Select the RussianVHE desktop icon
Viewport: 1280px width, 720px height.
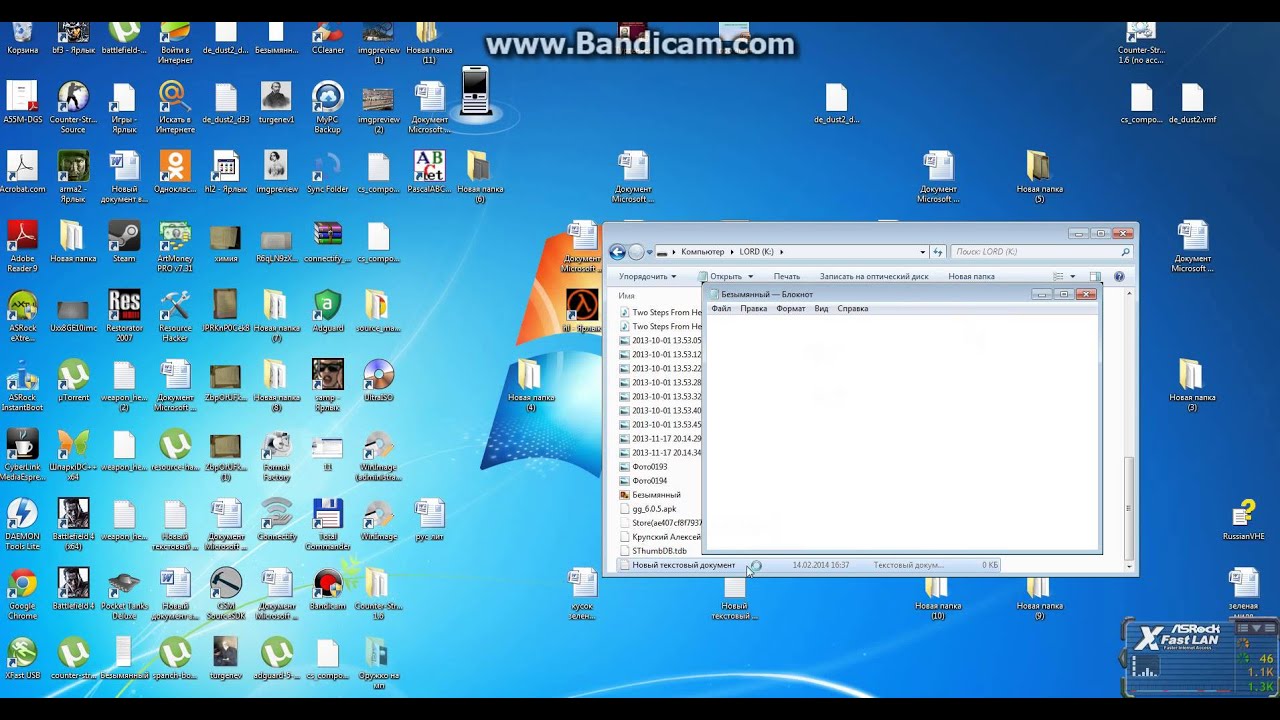point(1243,520)
